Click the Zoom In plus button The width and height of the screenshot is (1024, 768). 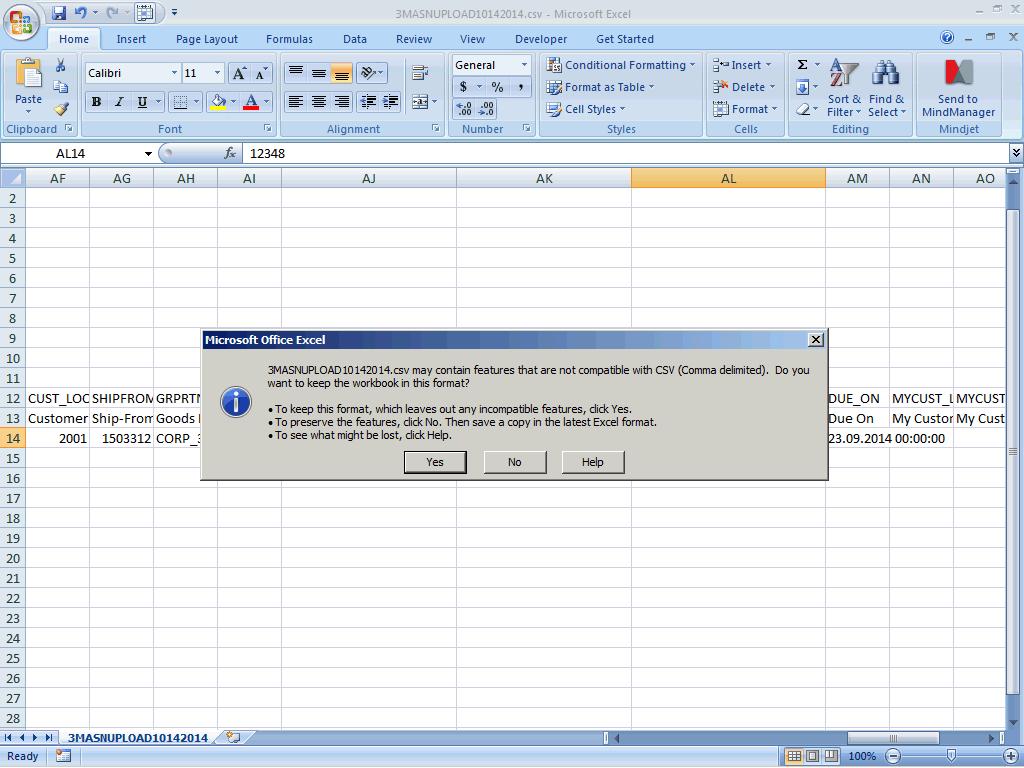click(1011, 756)
